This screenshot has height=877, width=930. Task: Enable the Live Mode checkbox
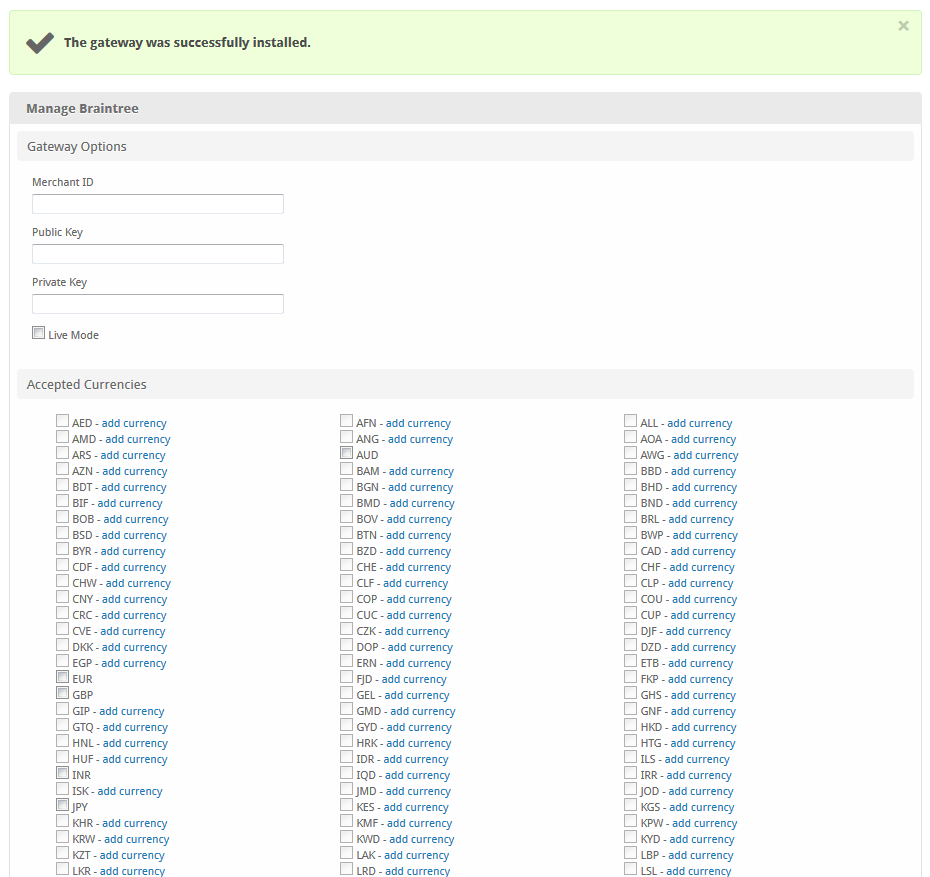(39, 334)
